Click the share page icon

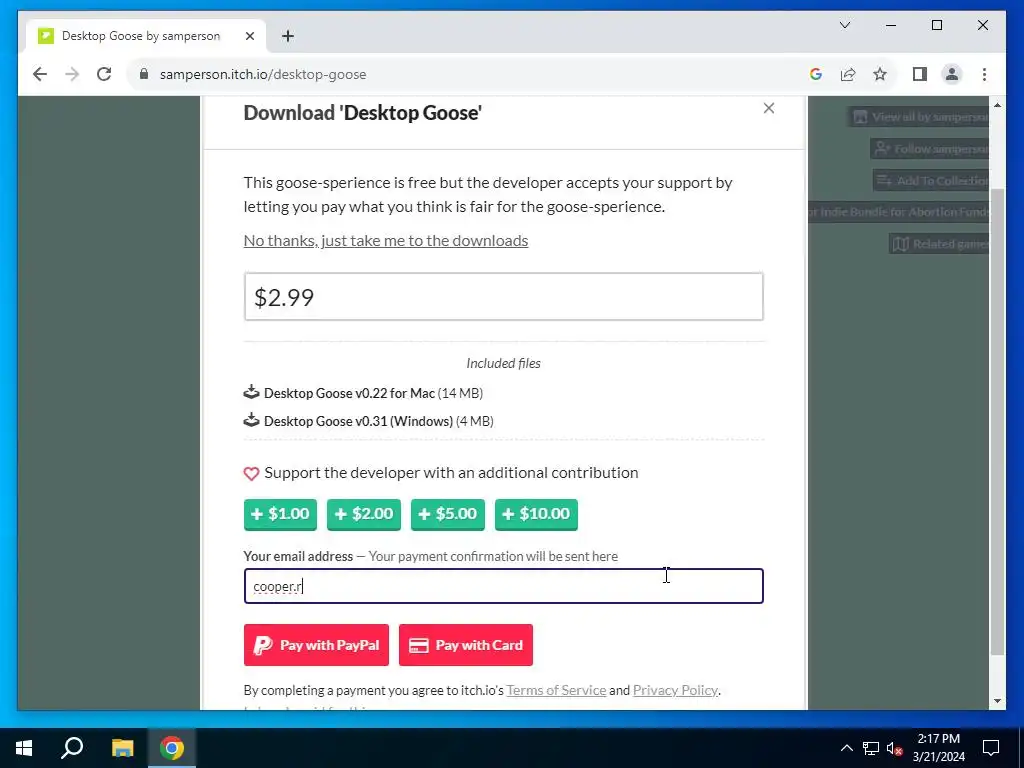click(x=848, y=74)
